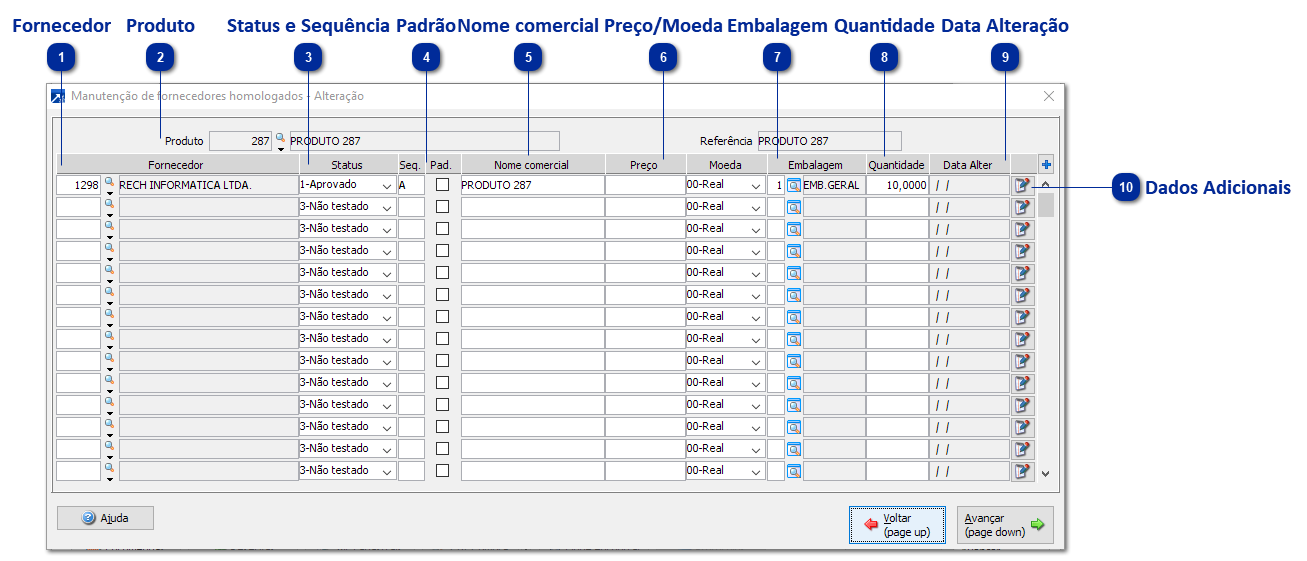Screen dimensions: 1307x561
Task: Click Nome comercial field with PRODUTO 287
Action: [531, 185]
